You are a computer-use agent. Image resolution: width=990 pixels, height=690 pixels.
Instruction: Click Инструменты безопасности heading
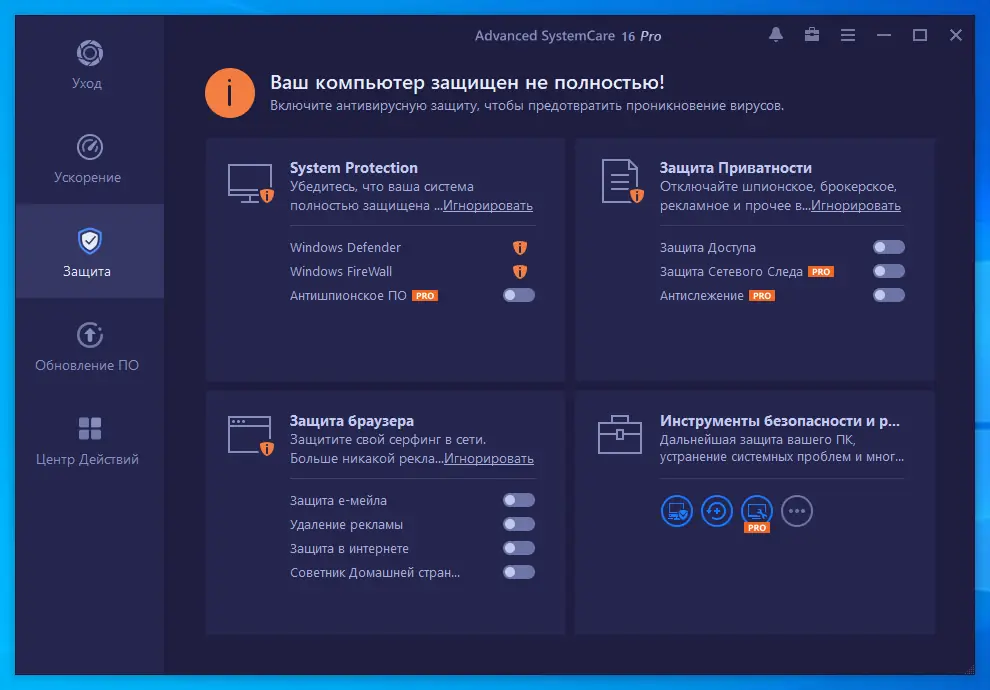tap(780, 421)
